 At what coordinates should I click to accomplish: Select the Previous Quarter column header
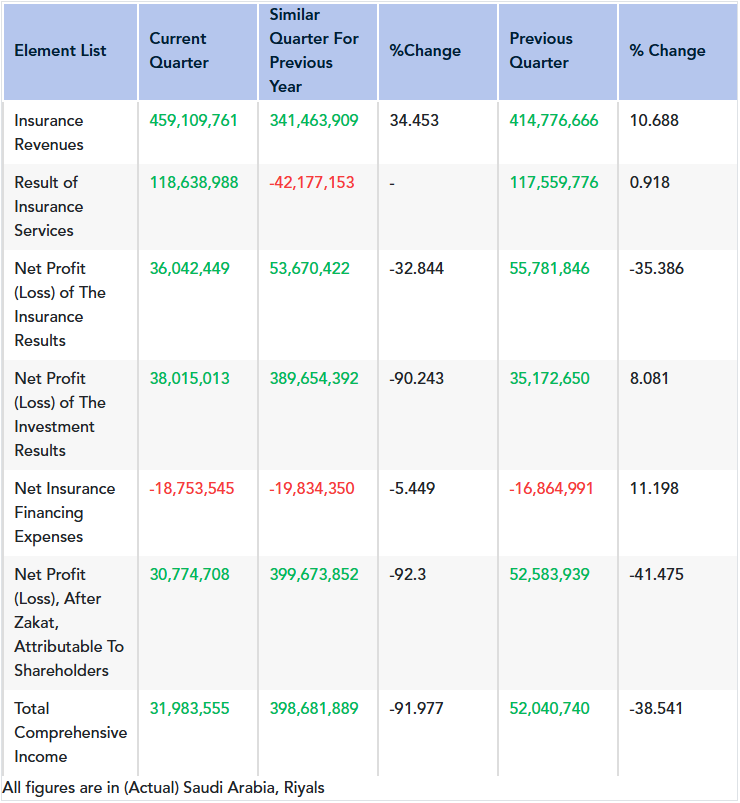[541, 51]
